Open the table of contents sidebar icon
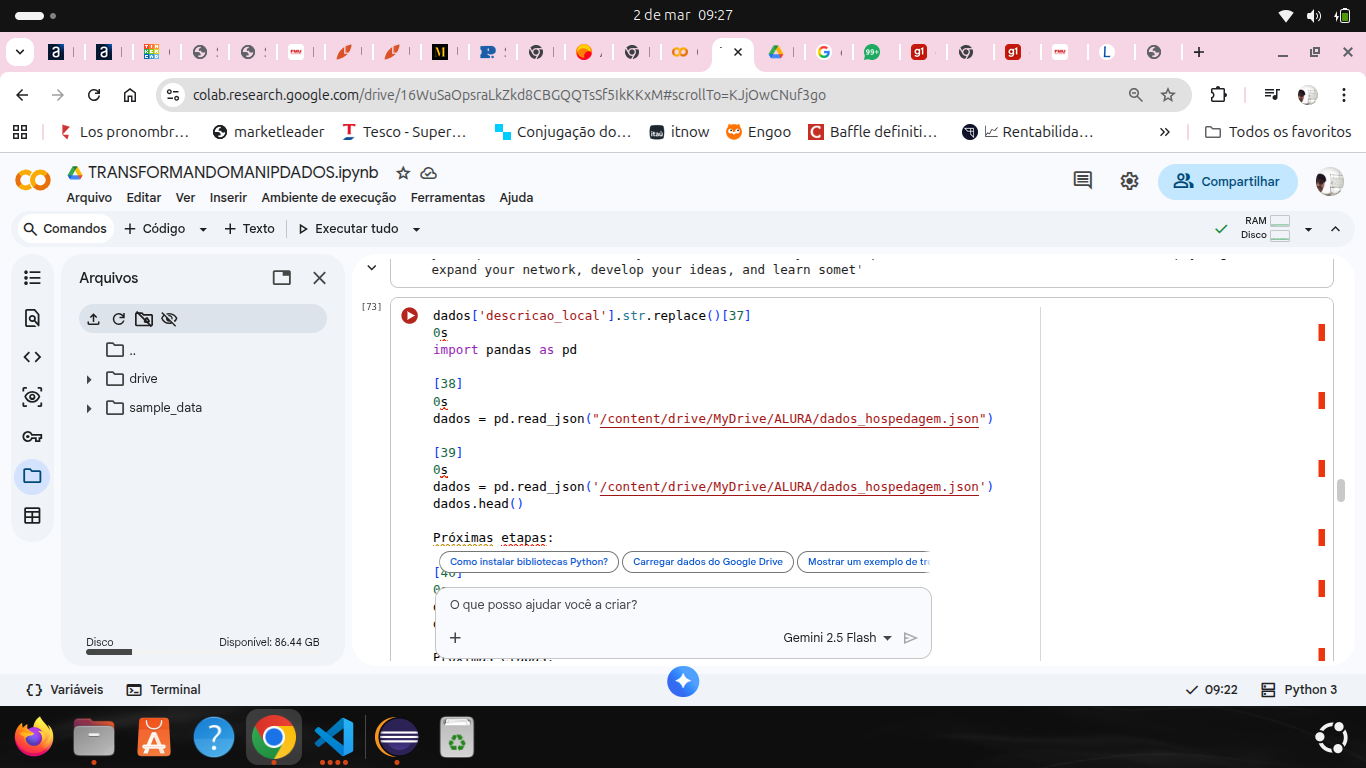This screenshot has height=768, width=1366. [32, 278]
